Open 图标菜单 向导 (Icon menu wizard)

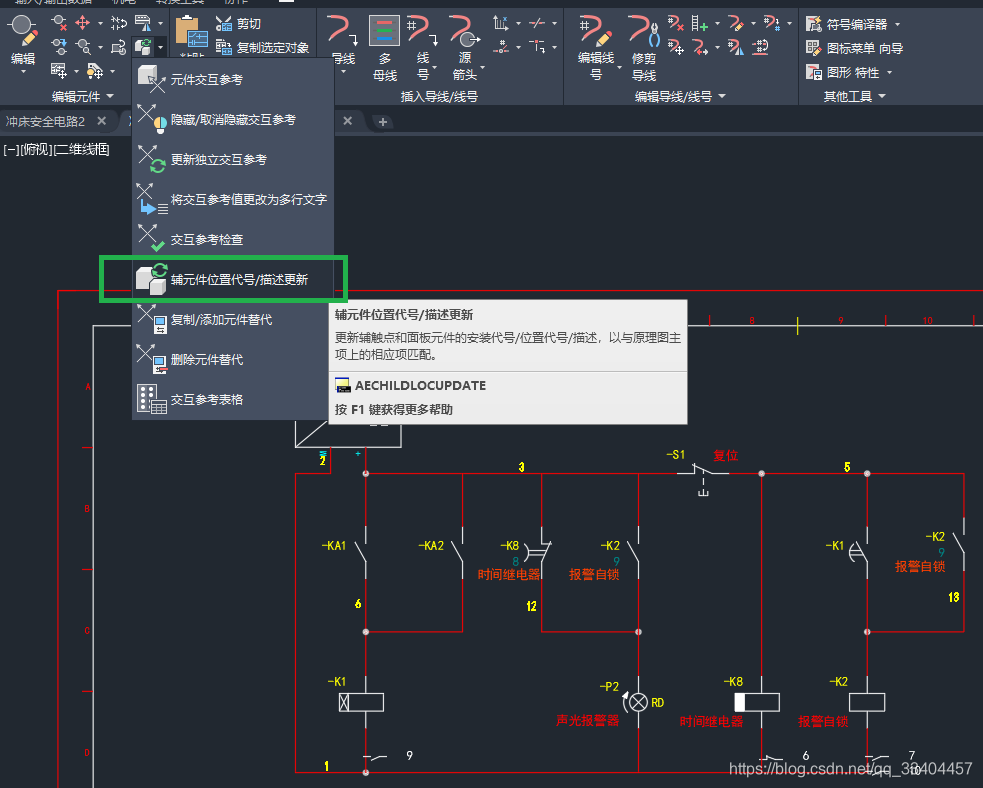point(854,48)
